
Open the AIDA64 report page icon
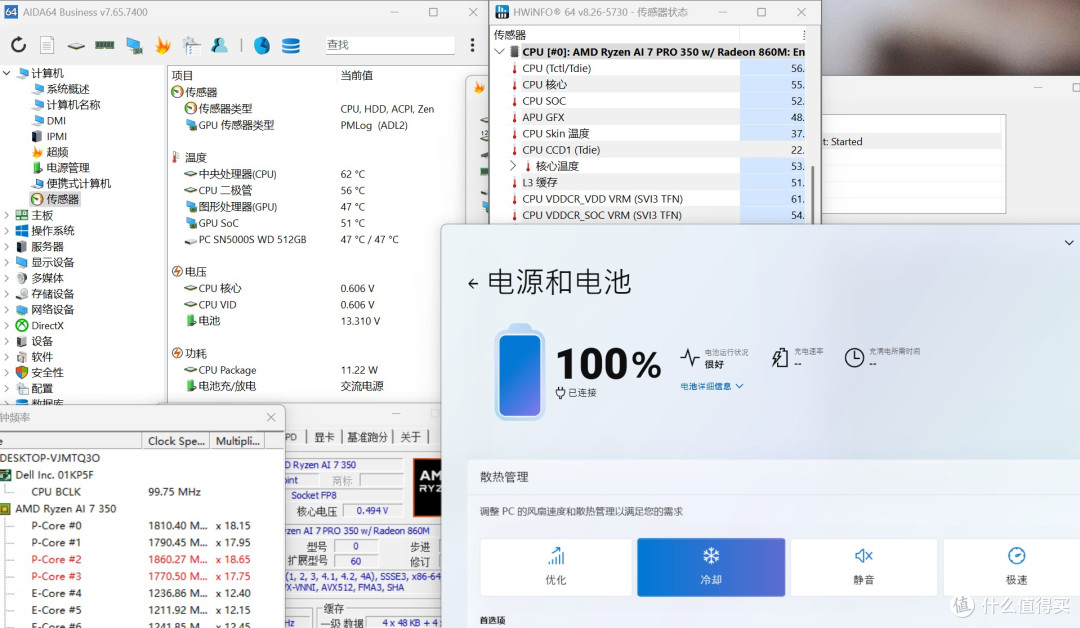tap(47, 45)
